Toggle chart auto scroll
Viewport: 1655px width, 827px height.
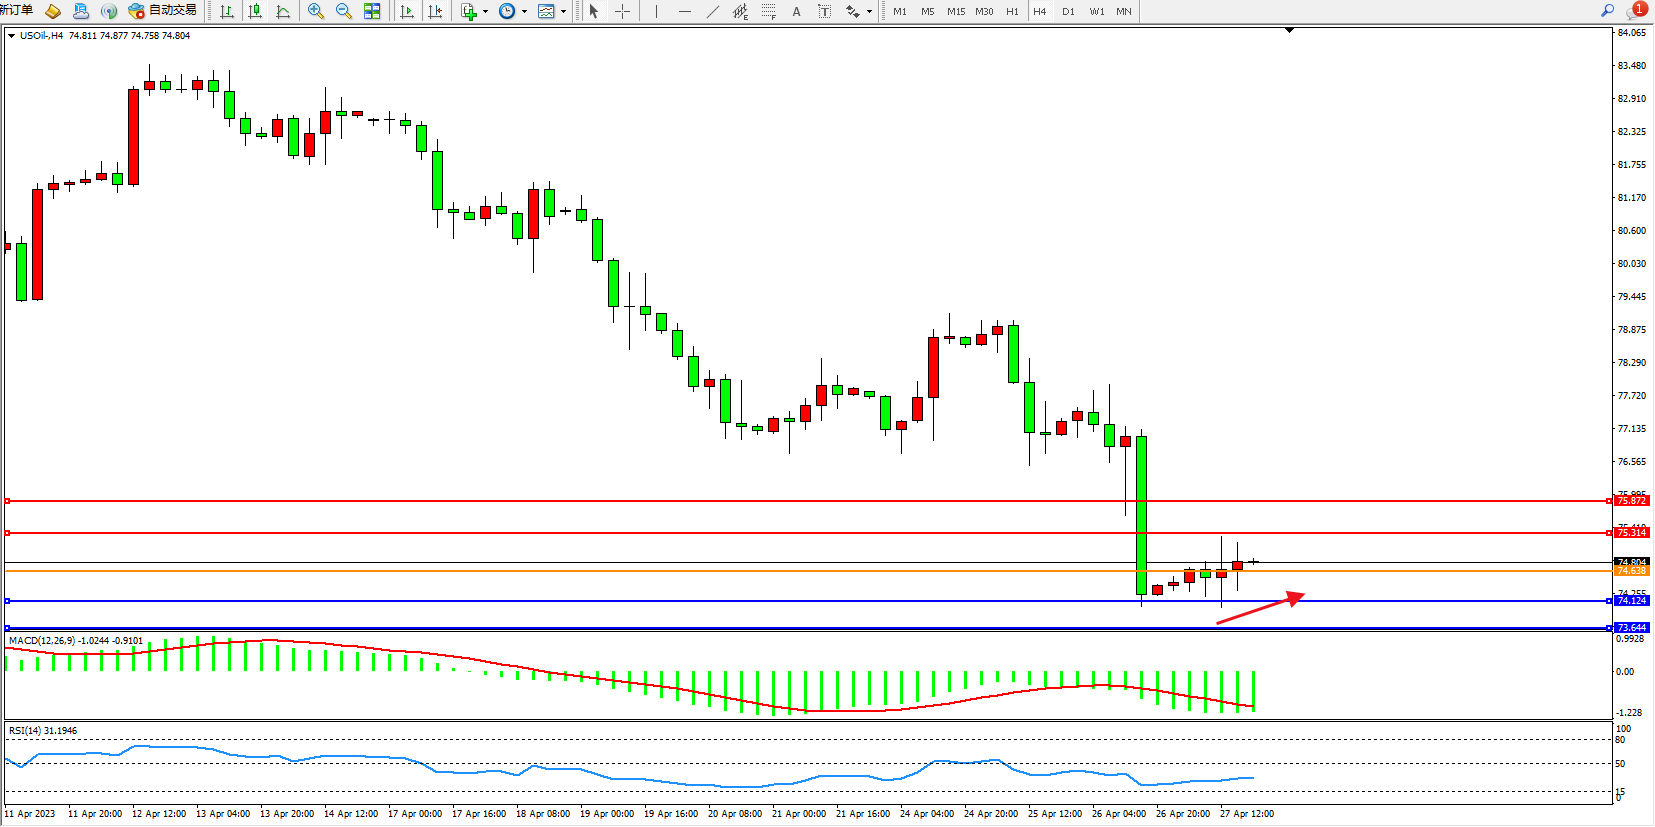[407, 11]
